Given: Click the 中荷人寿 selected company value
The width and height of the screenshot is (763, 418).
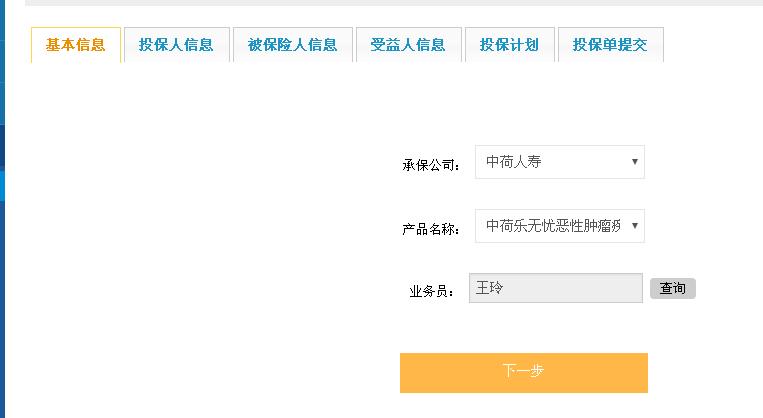Looking at the screenshot, I should [x=514, y=162].
